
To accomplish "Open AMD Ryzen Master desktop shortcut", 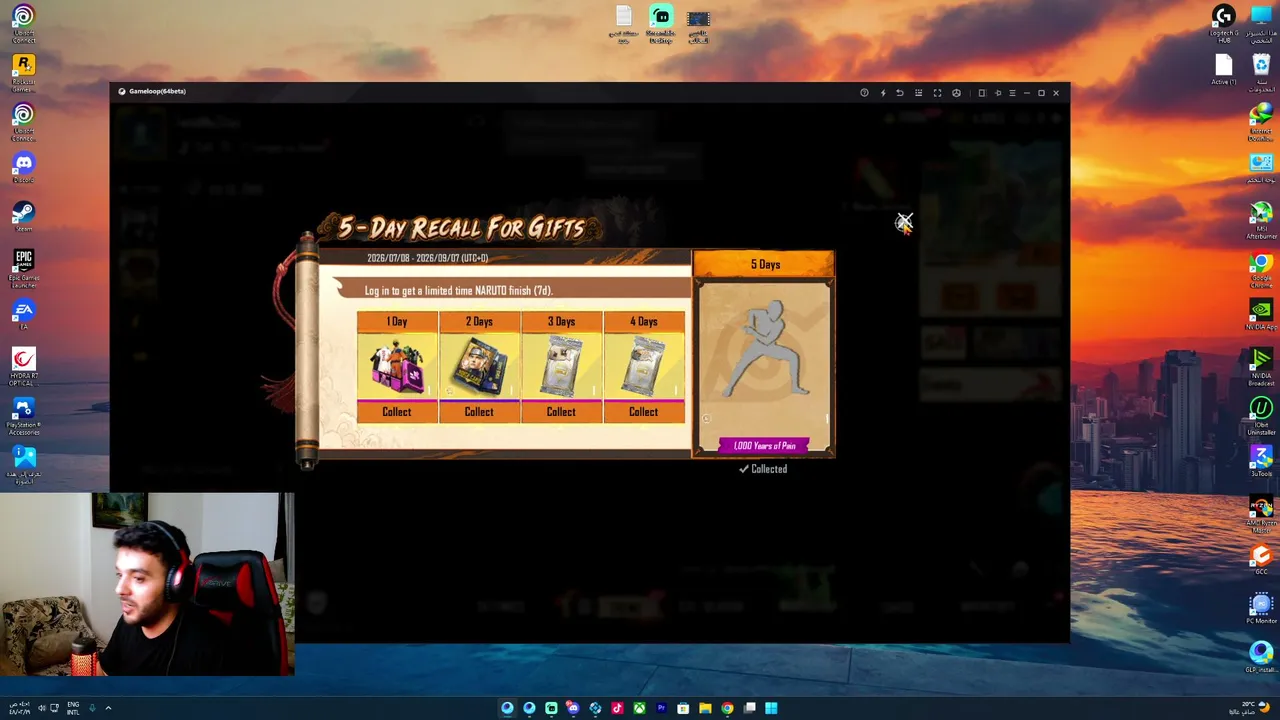I will 1261,513.
